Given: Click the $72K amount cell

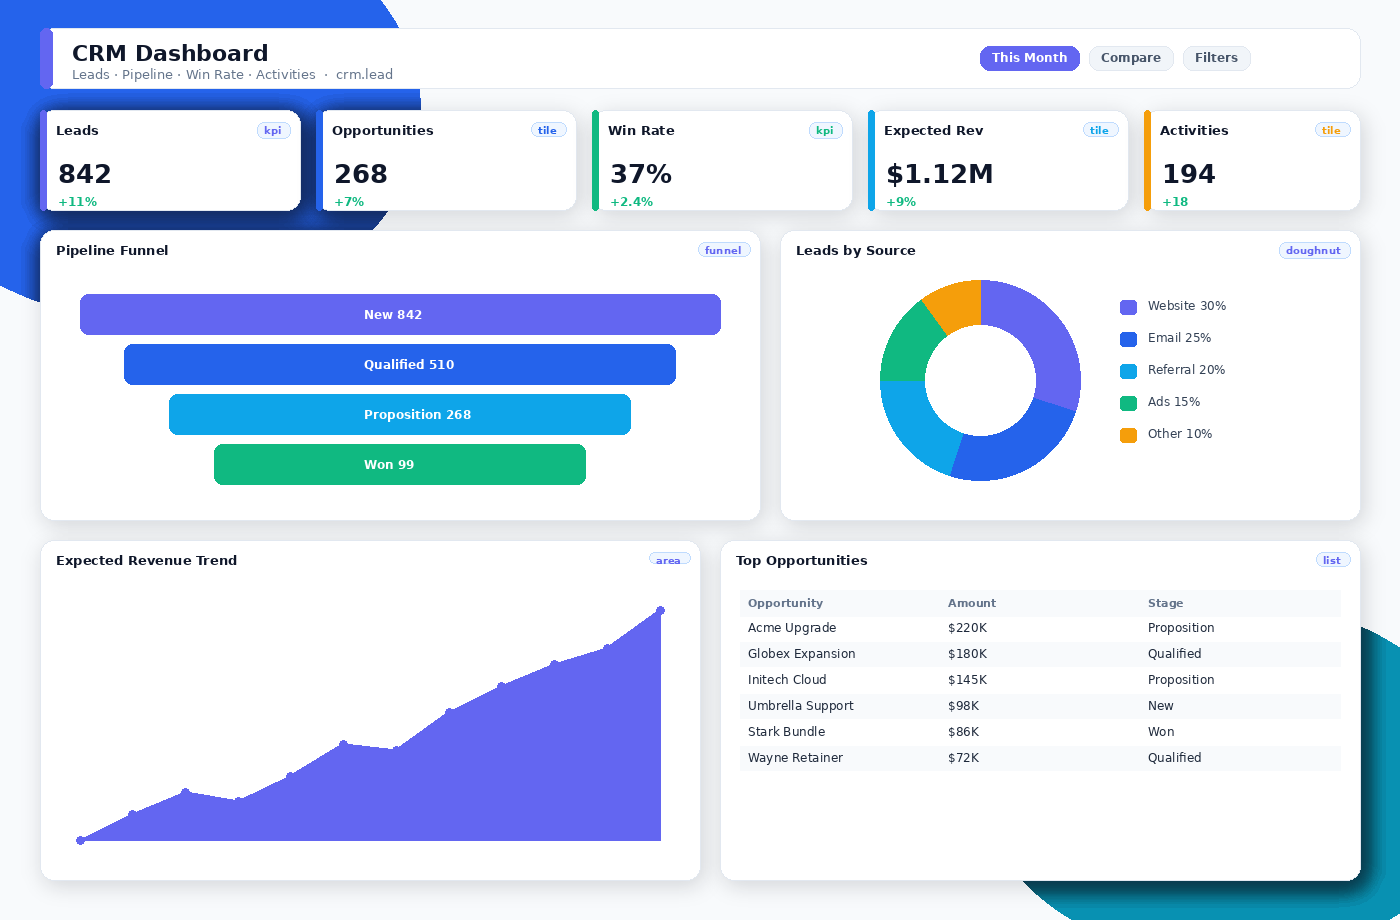Looking at the screenshot, I should 963,758.
